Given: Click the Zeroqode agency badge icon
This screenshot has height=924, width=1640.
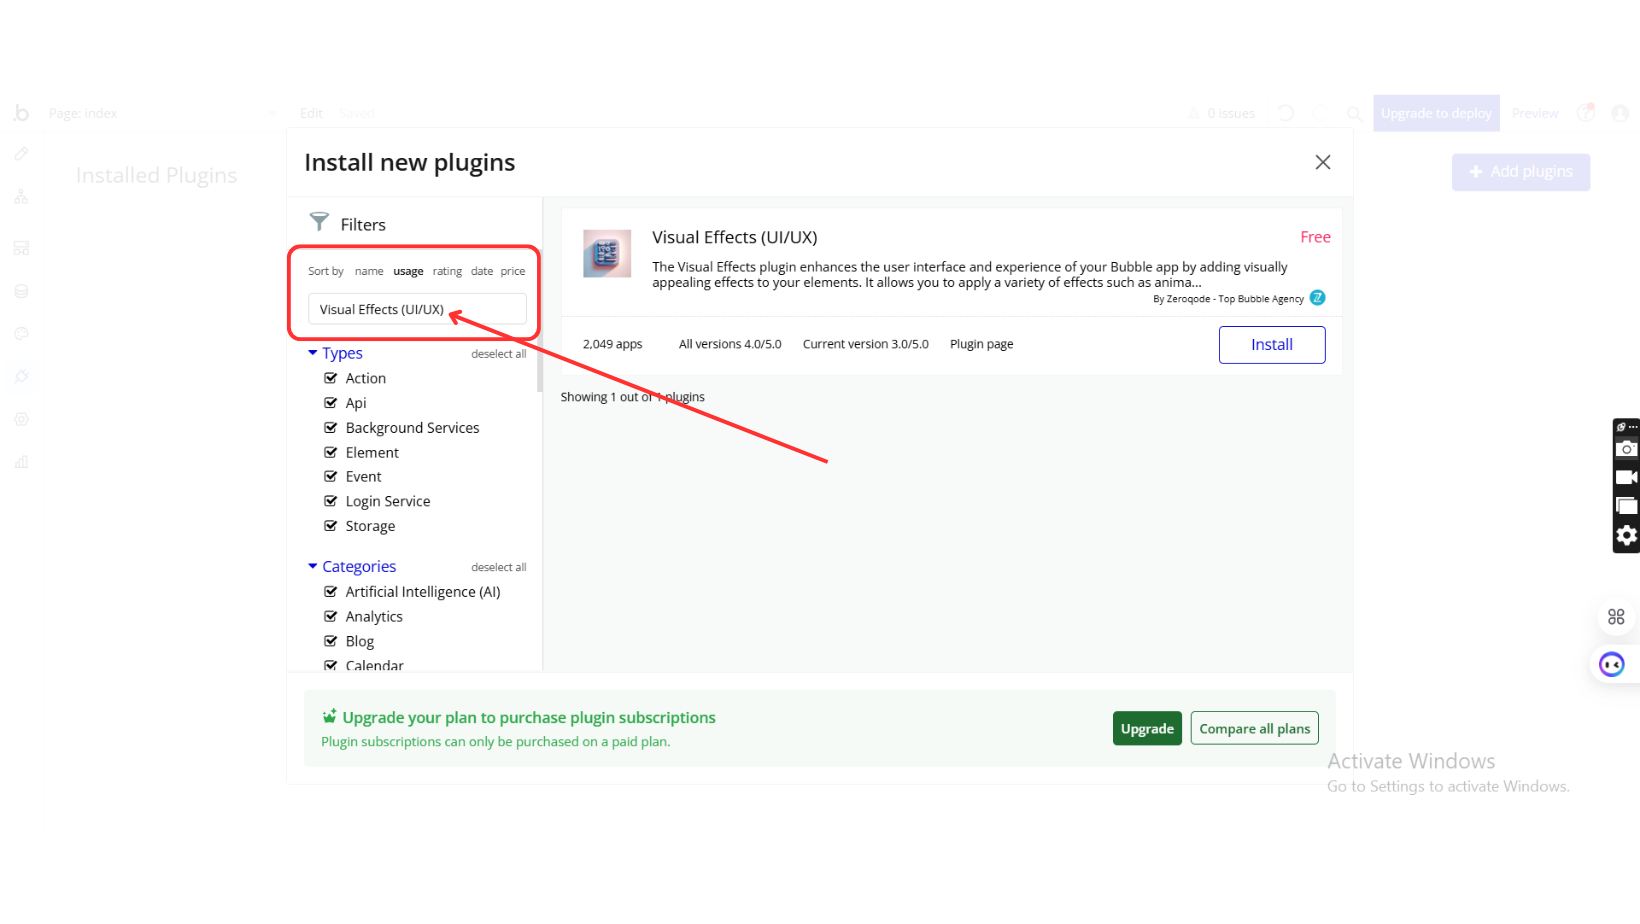Looking at the screenshot, I should (1318, 298).
